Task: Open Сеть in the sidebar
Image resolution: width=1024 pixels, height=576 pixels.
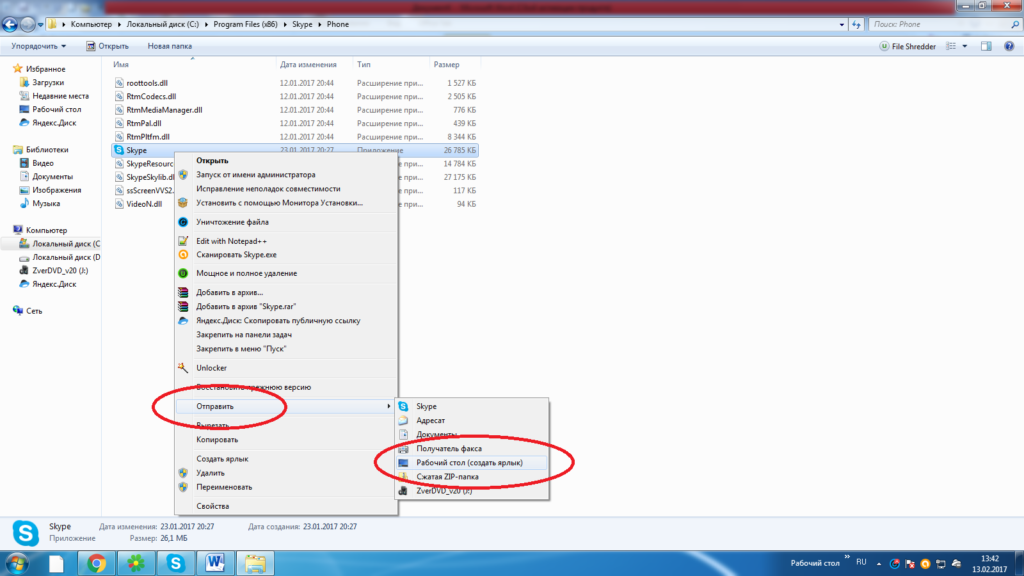Action: 34,311
